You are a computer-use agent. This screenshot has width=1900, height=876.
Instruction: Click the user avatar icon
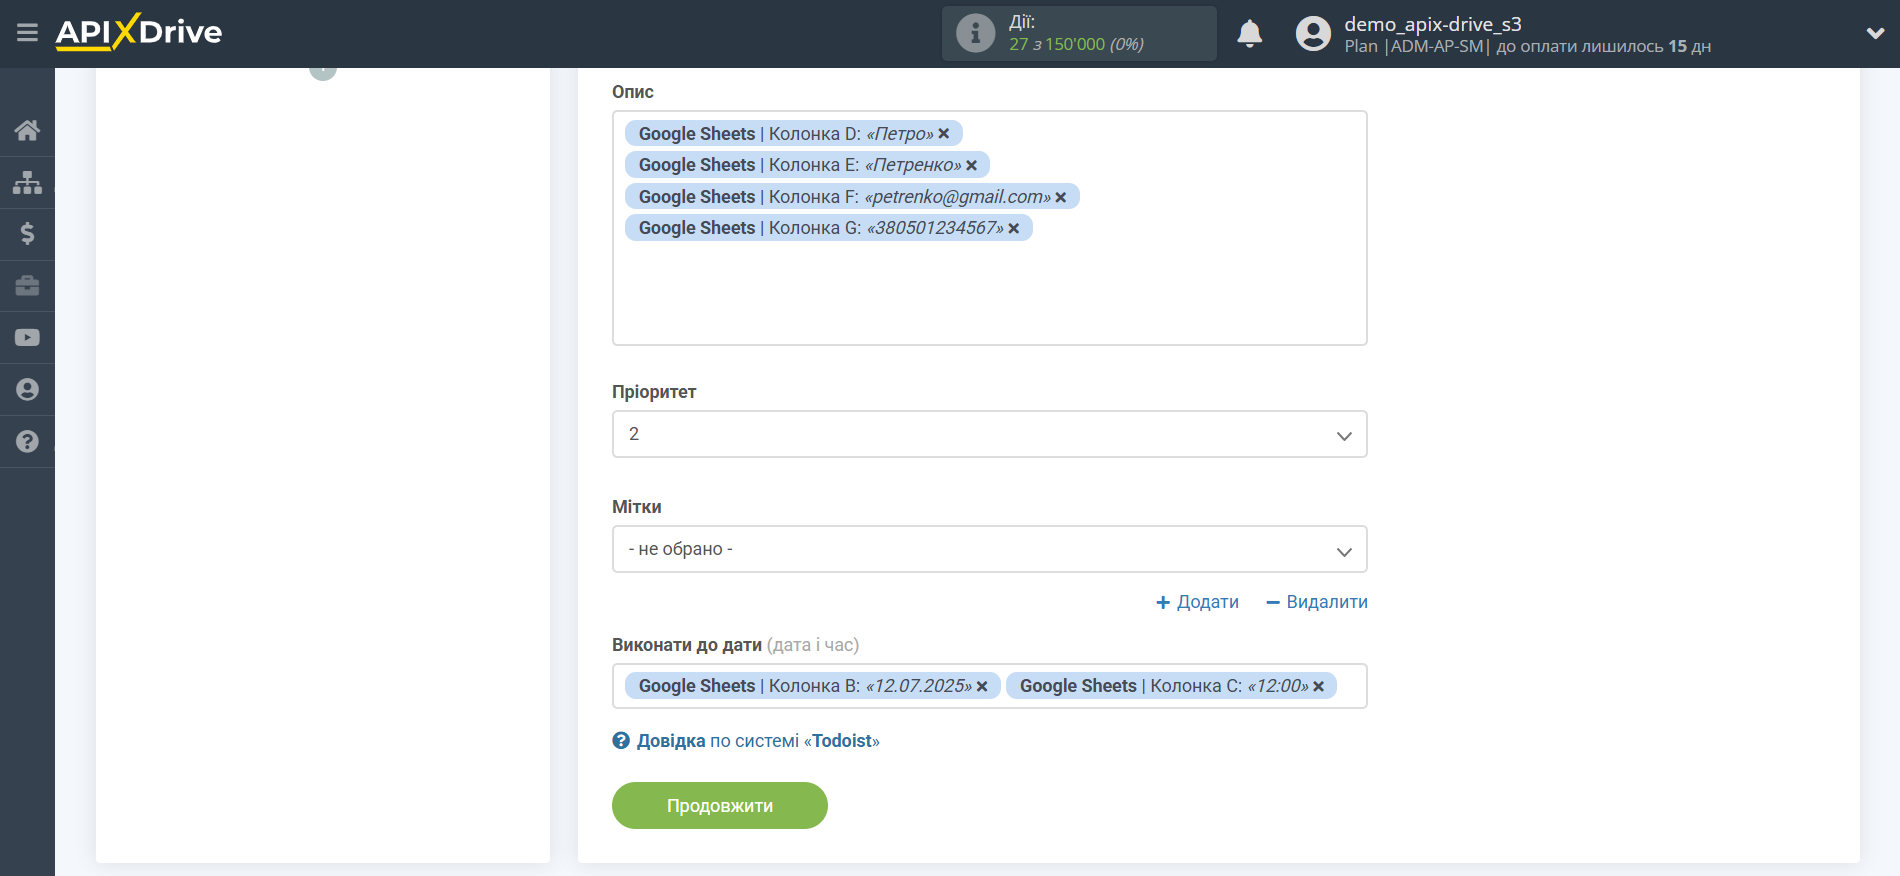click(1313, 33)
